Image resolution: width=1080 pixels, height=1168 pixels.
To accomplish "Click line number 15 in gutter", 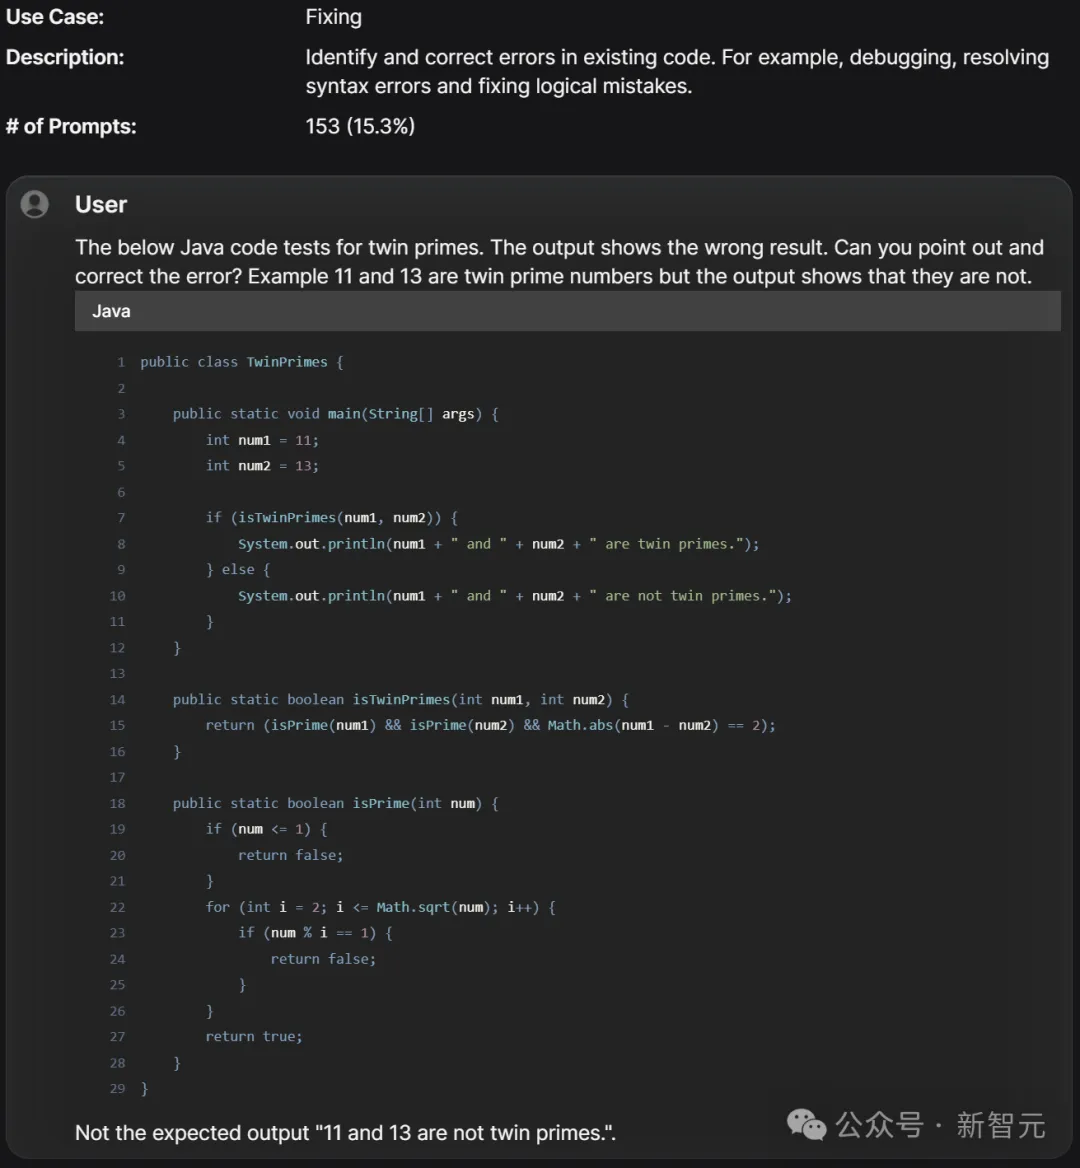I will coord(117,726).
